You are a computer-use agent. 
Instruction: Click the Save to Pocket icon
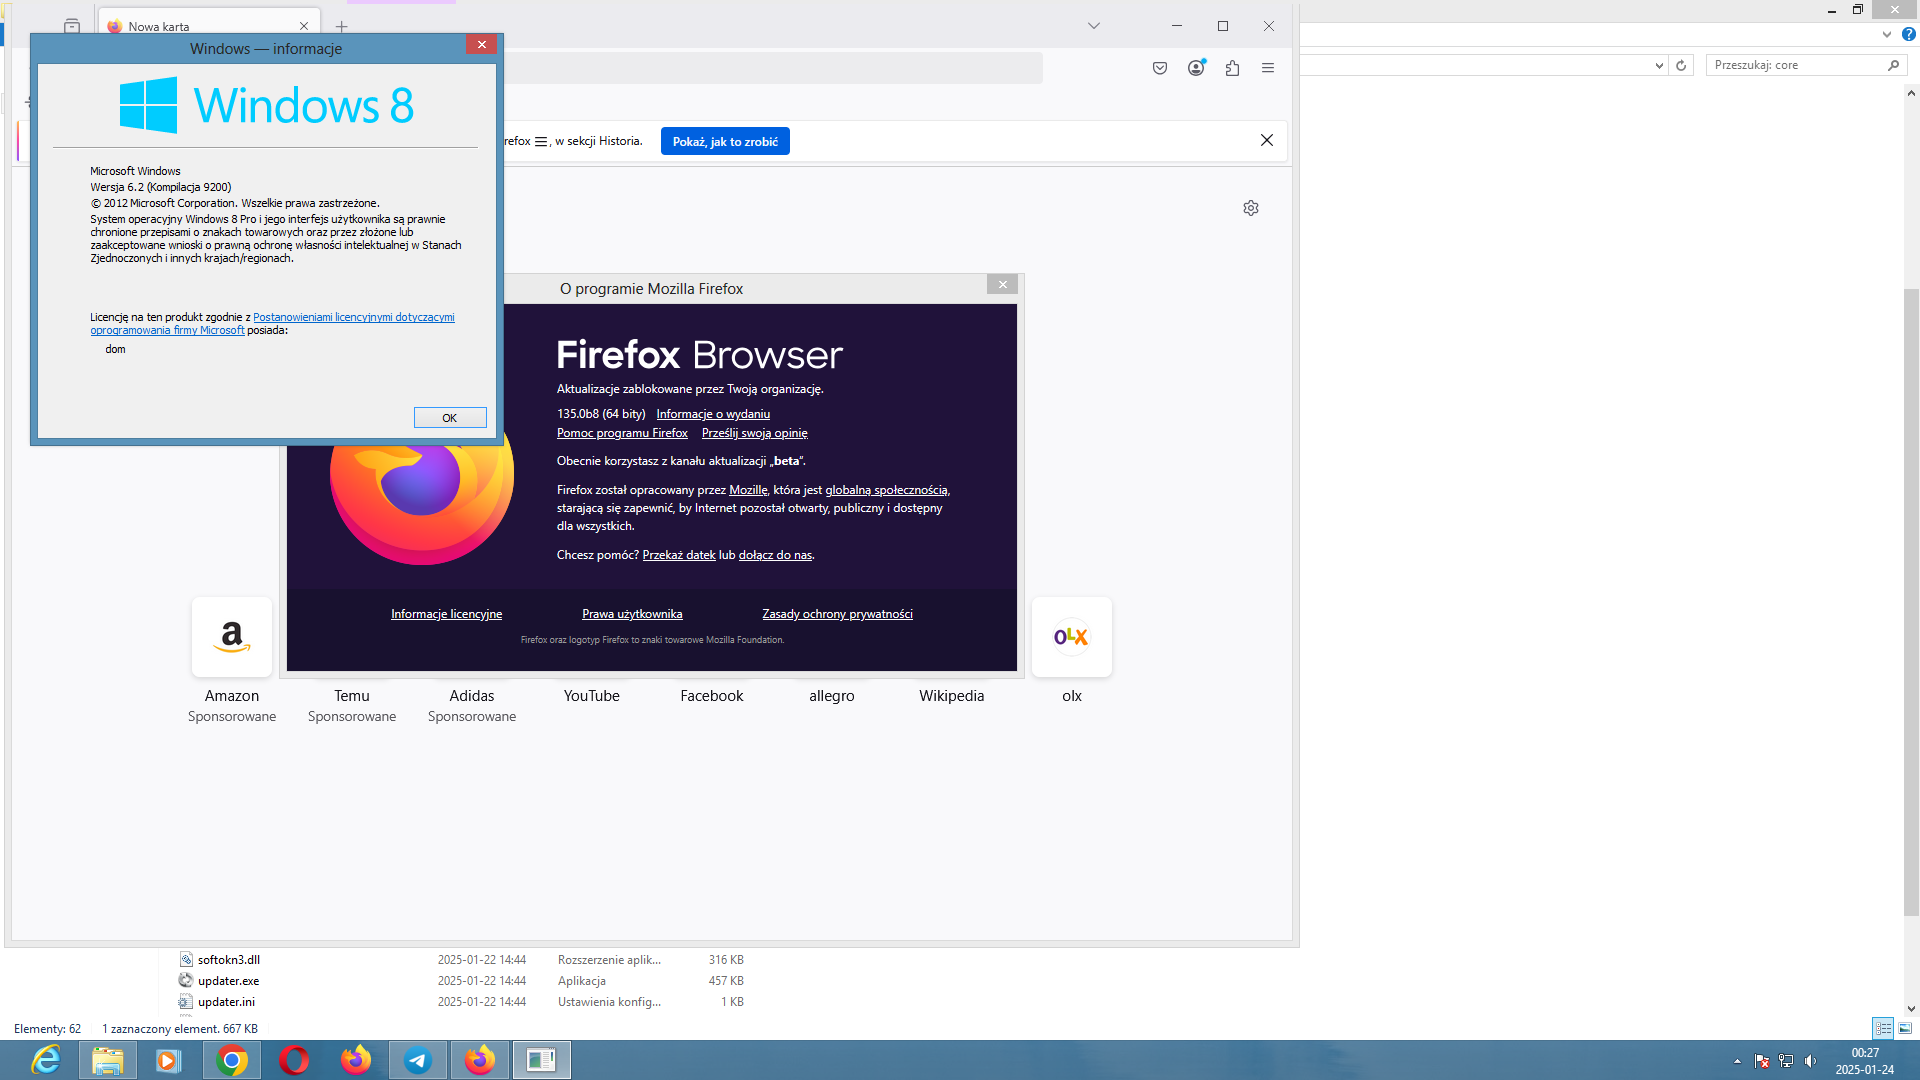(x=1160, y=68)
